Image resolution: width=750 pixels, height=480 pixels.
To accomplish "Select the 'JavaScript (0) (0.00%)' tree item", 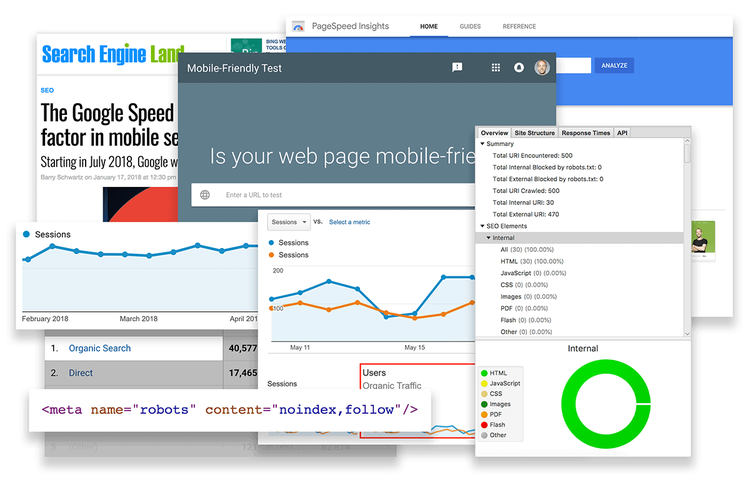I will coord(533,273).
